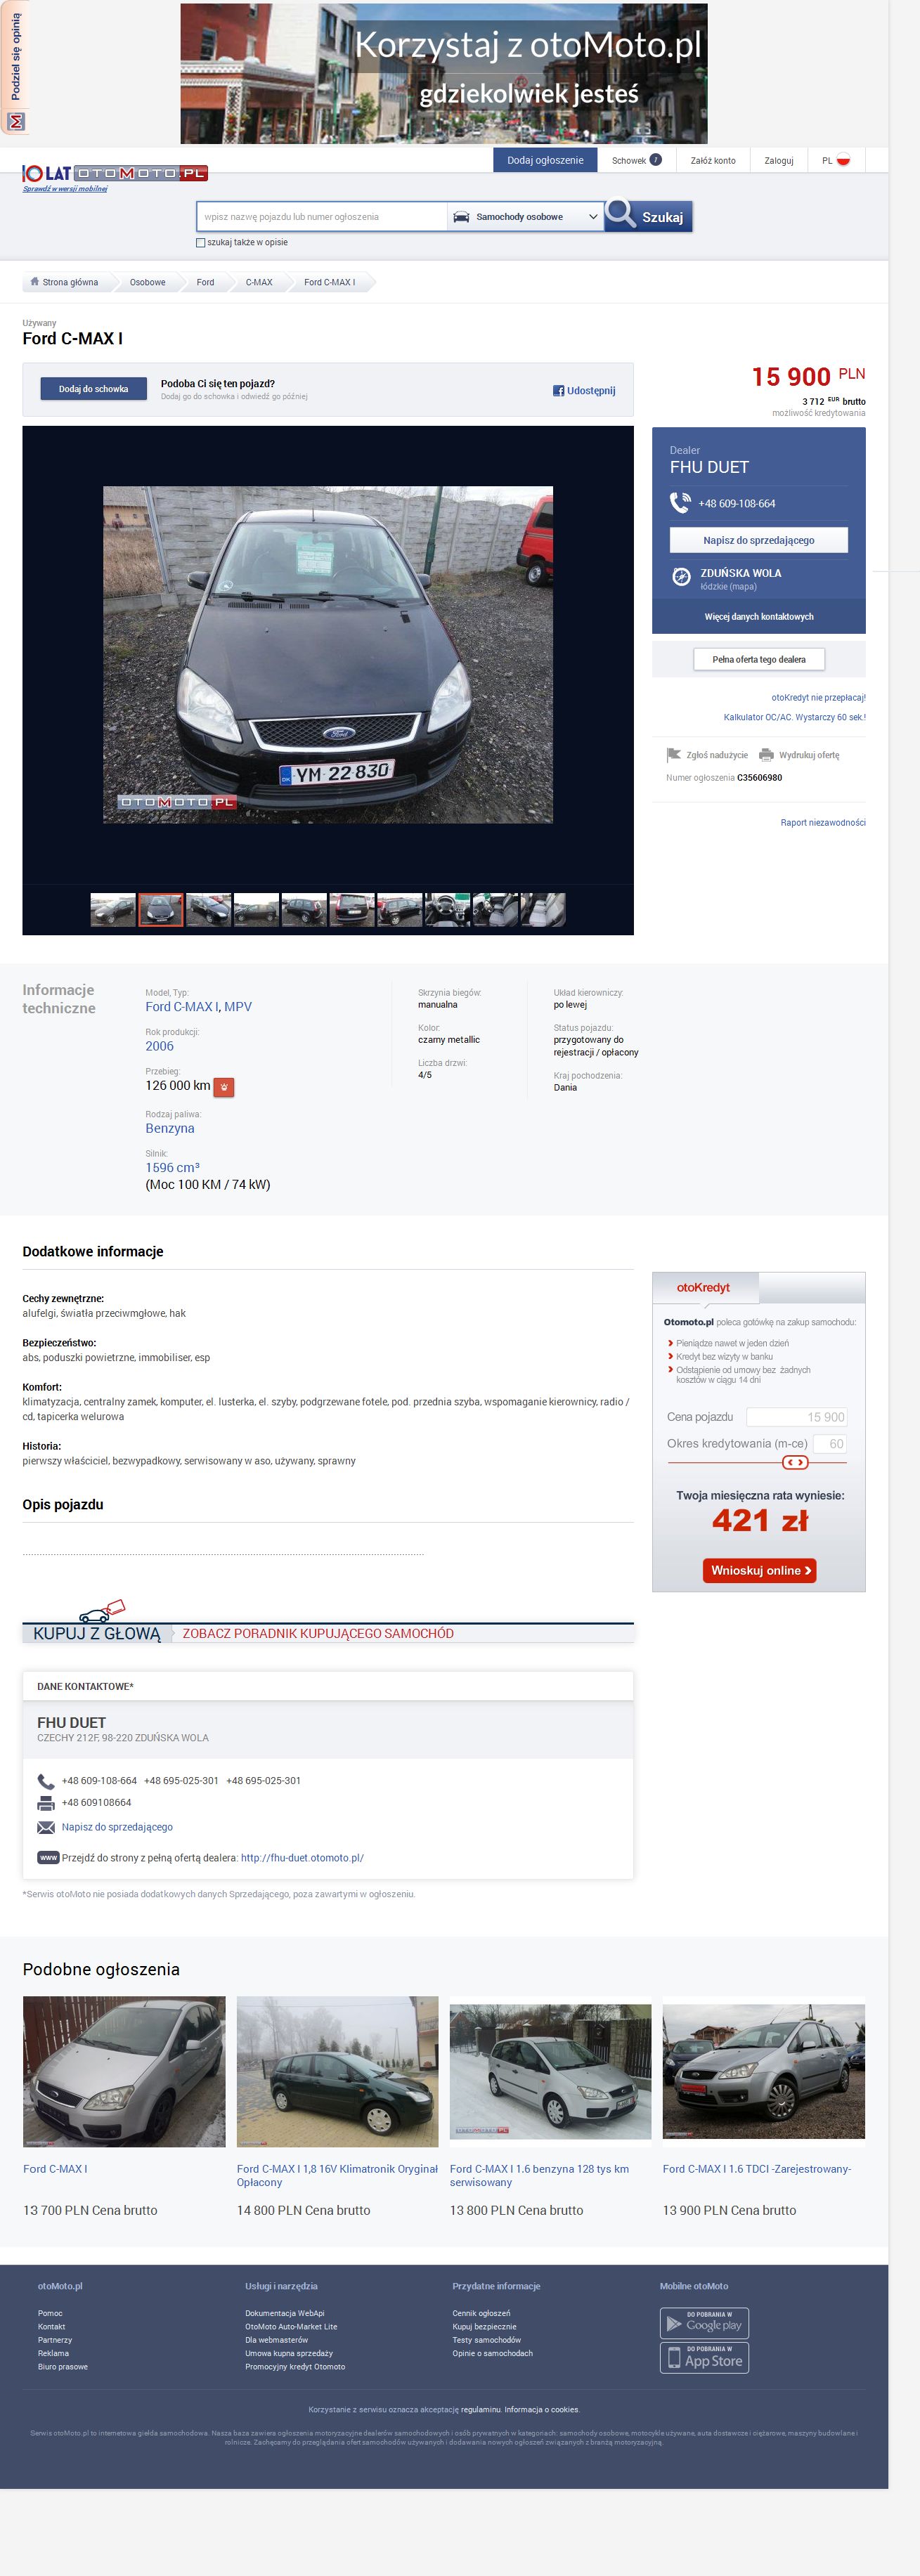Click the regulaminu link in the footer
Viewport: 920px width, 2576px height.
click(x=480, y=2409)
